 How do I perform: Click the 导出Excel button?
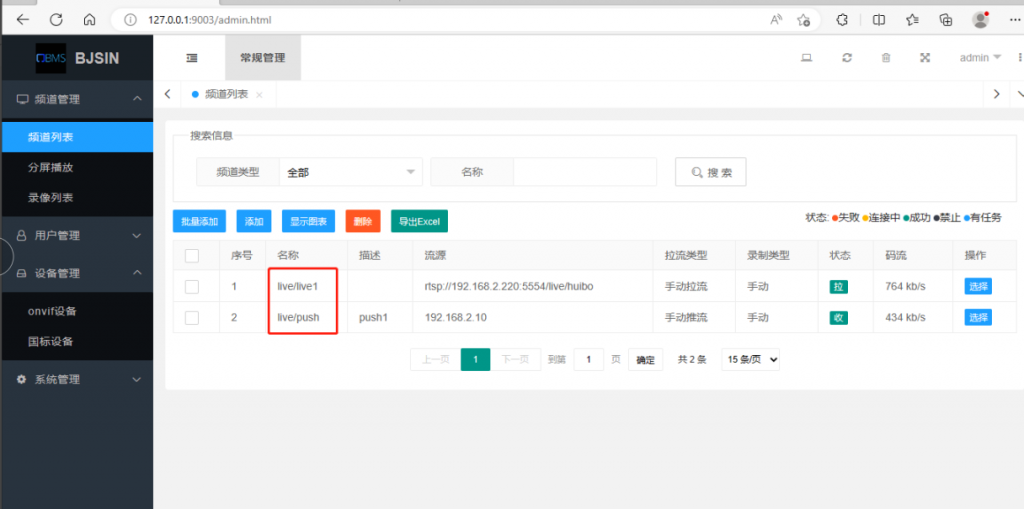click(419, 221)
